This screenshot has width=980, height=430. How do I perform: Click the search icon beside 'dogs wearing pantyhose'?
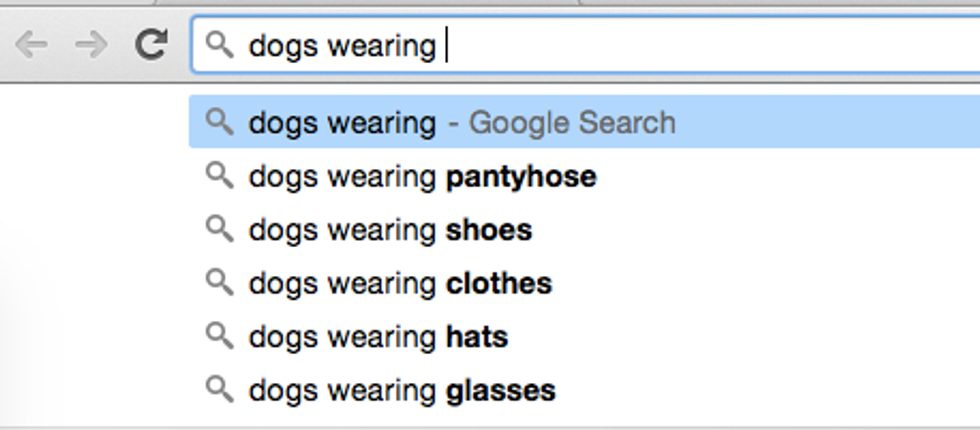[219, 176]
